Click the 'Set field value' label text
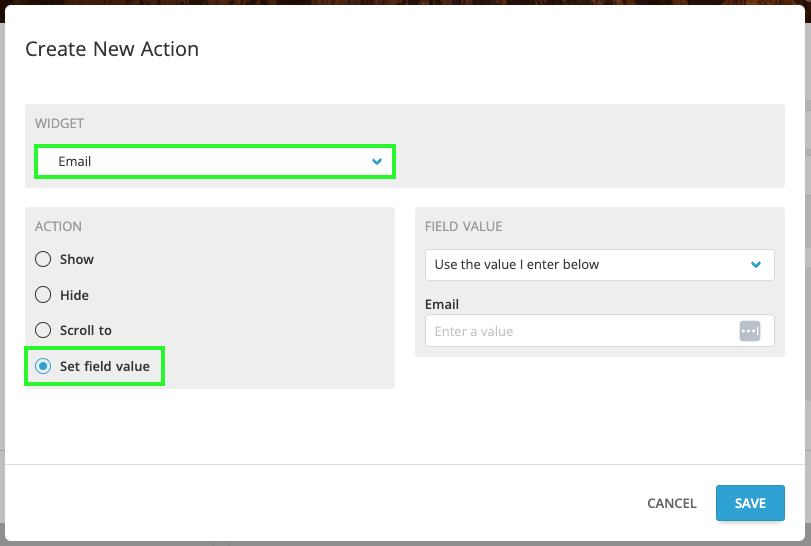The height and width of the screenshot is (546, 811). pos(105,366)
